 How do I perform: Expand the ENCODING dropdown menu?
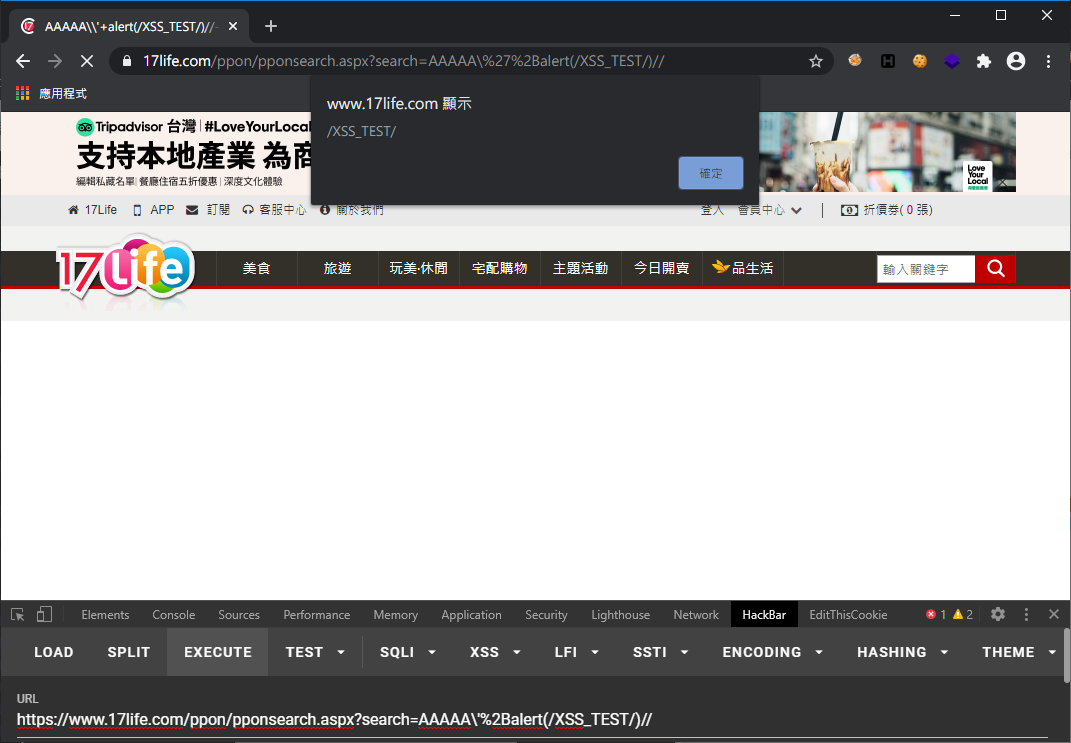click(x=773, y=652)
